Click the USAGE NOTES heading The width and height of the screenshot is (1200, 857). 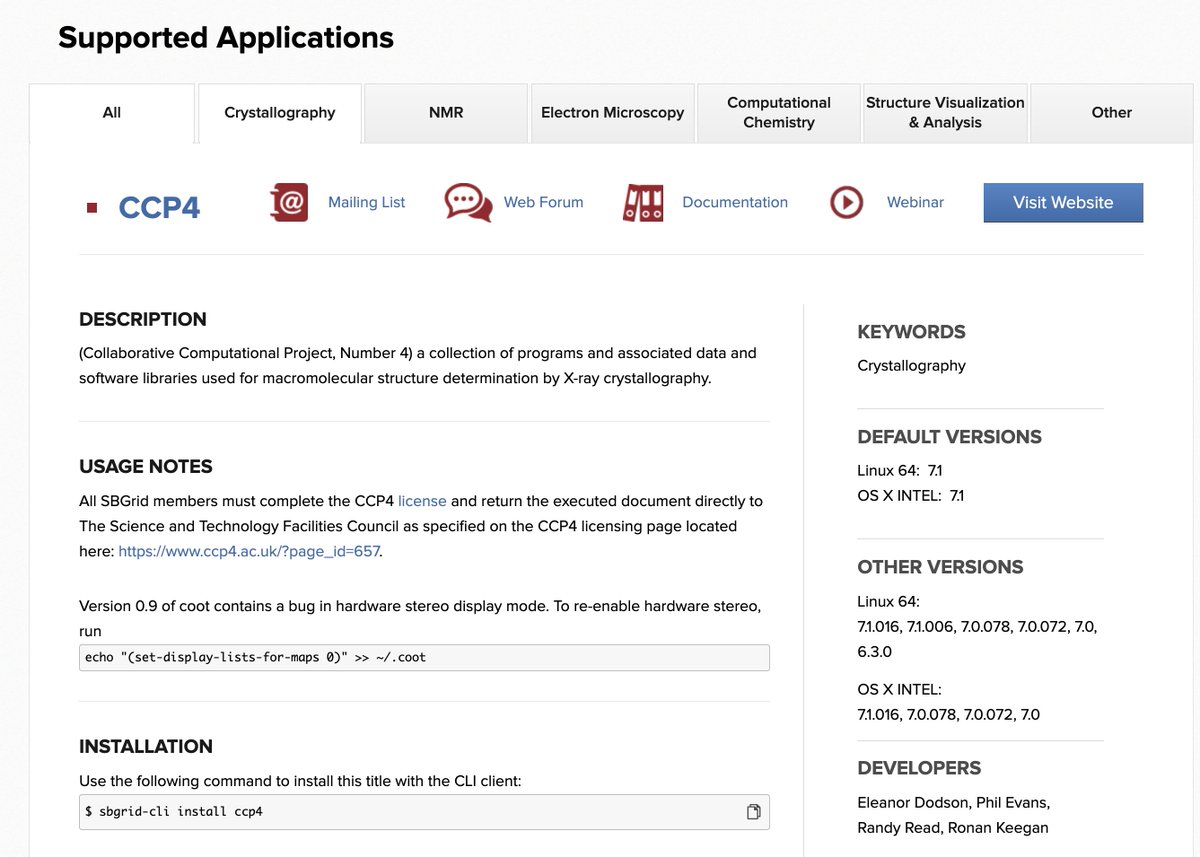coord(146,467)
